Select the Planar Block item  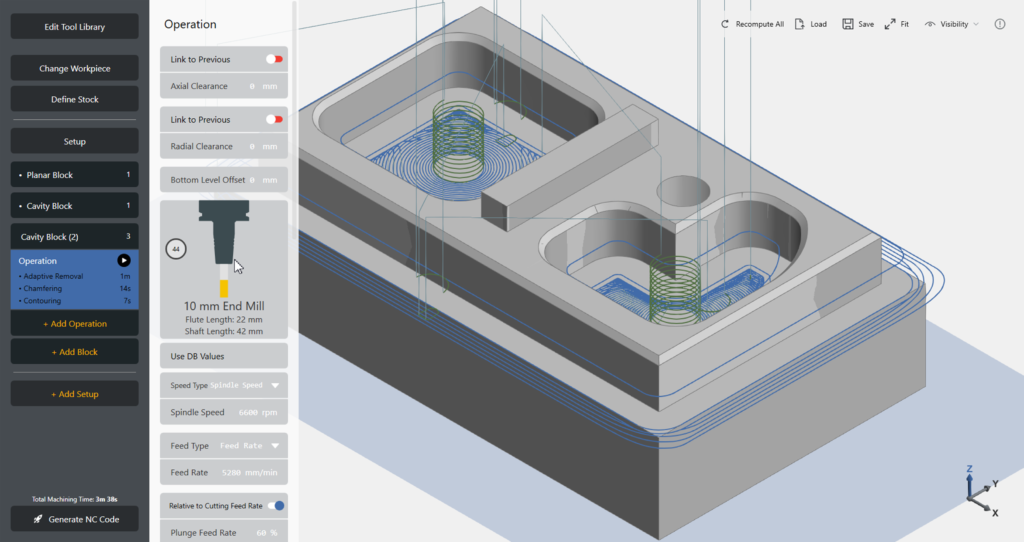75,175
